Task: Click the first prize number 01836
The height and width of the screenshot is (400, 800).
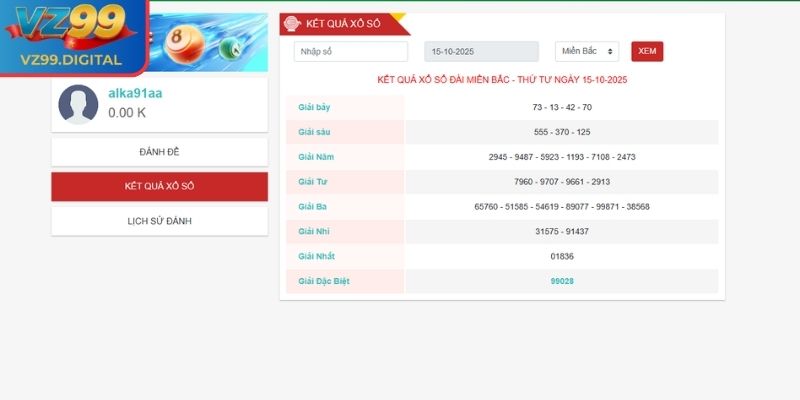Action: pyautogui.click(x=562, y=256)
